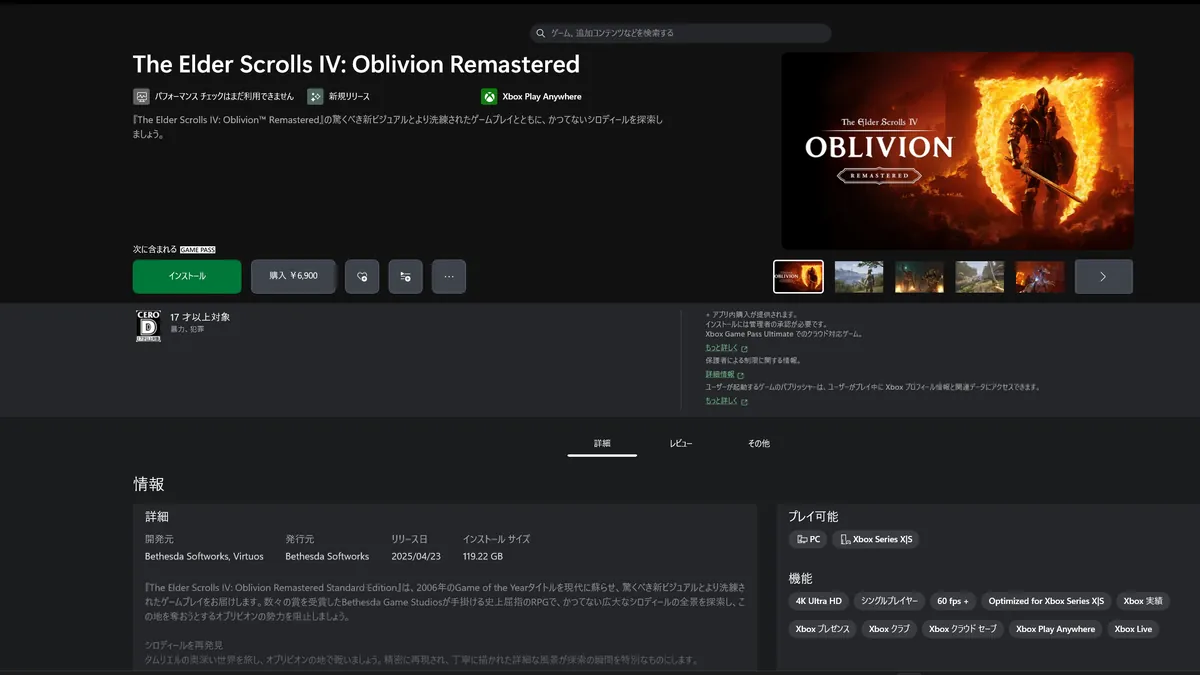Click developer text Bethesda Softworks, Virtuos
This screenshot has width=1200, height=675.
coord(202,556)
